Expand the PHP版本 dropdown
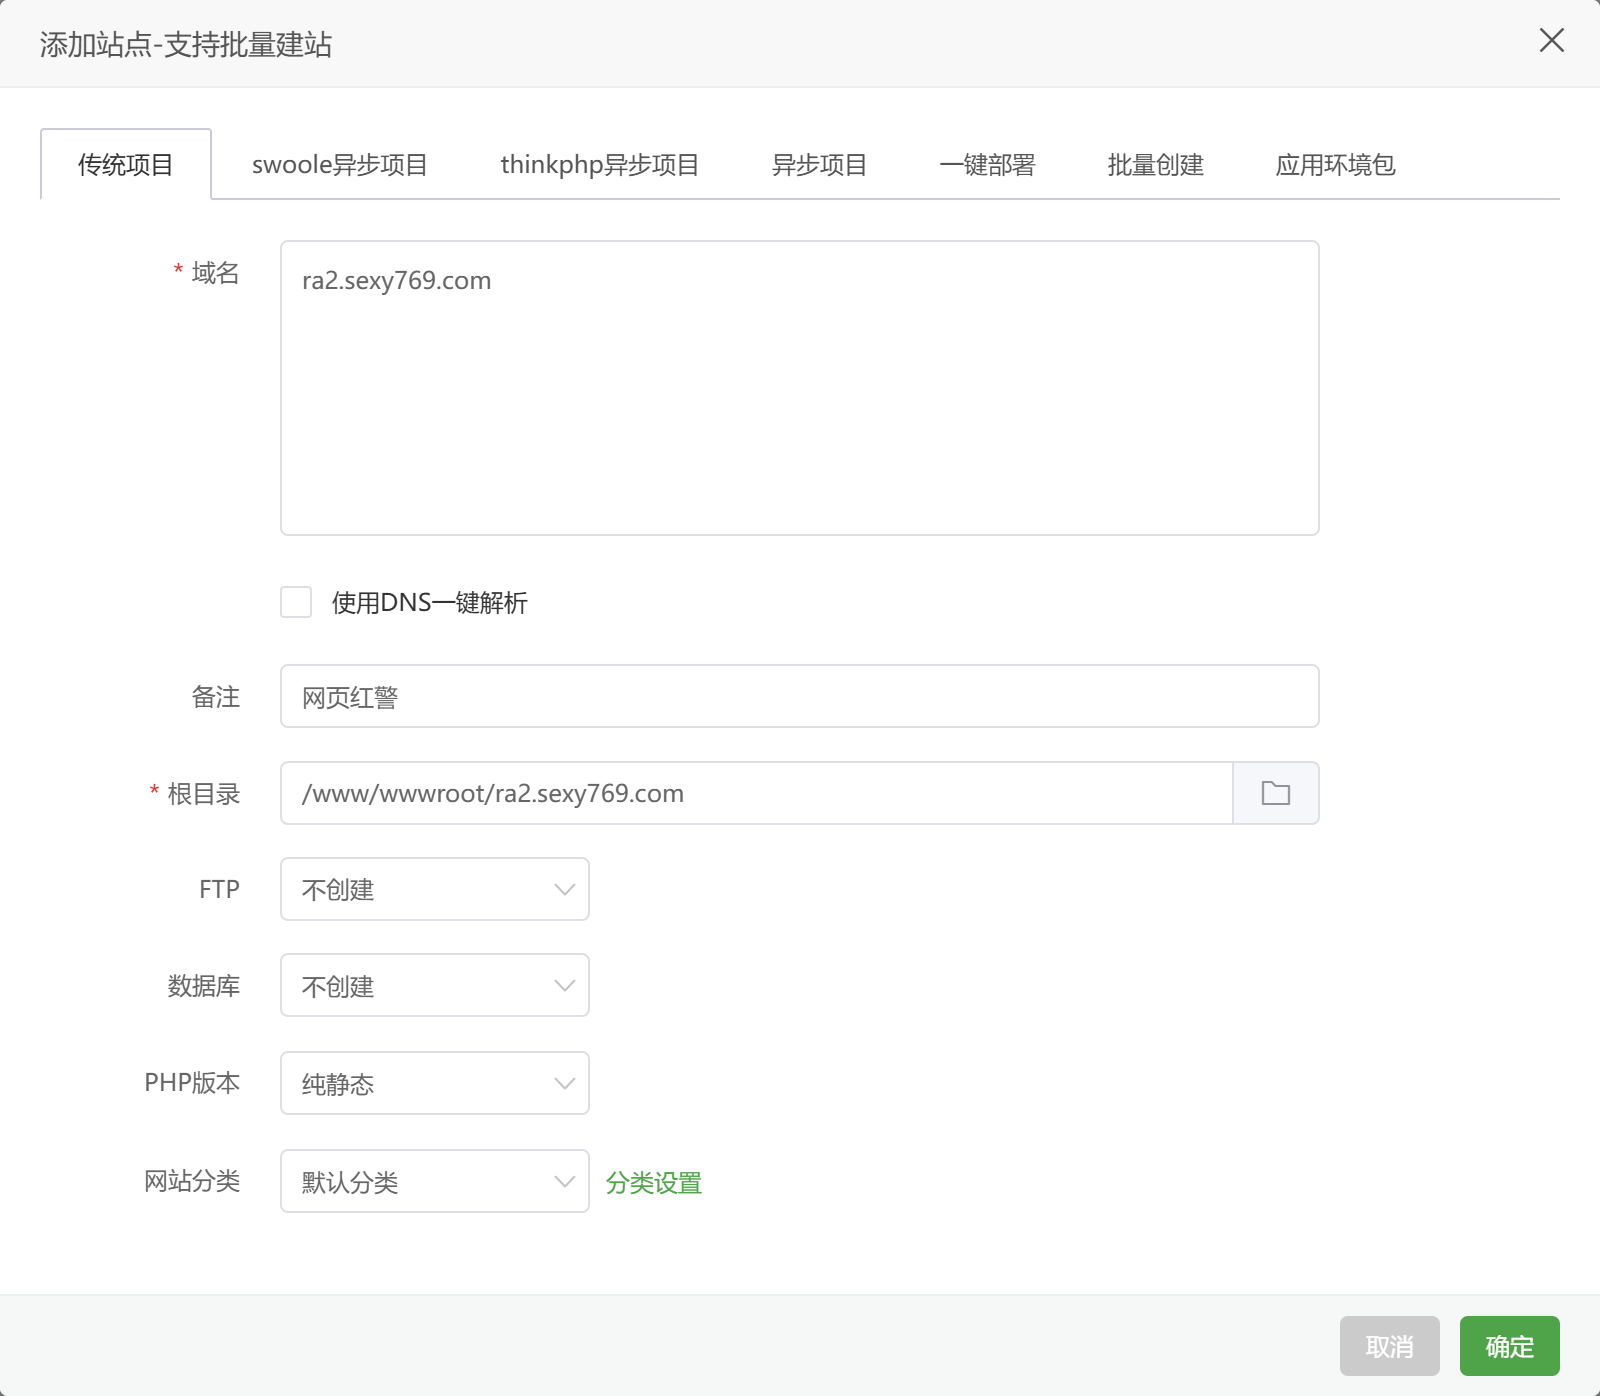 (435, 1083)
